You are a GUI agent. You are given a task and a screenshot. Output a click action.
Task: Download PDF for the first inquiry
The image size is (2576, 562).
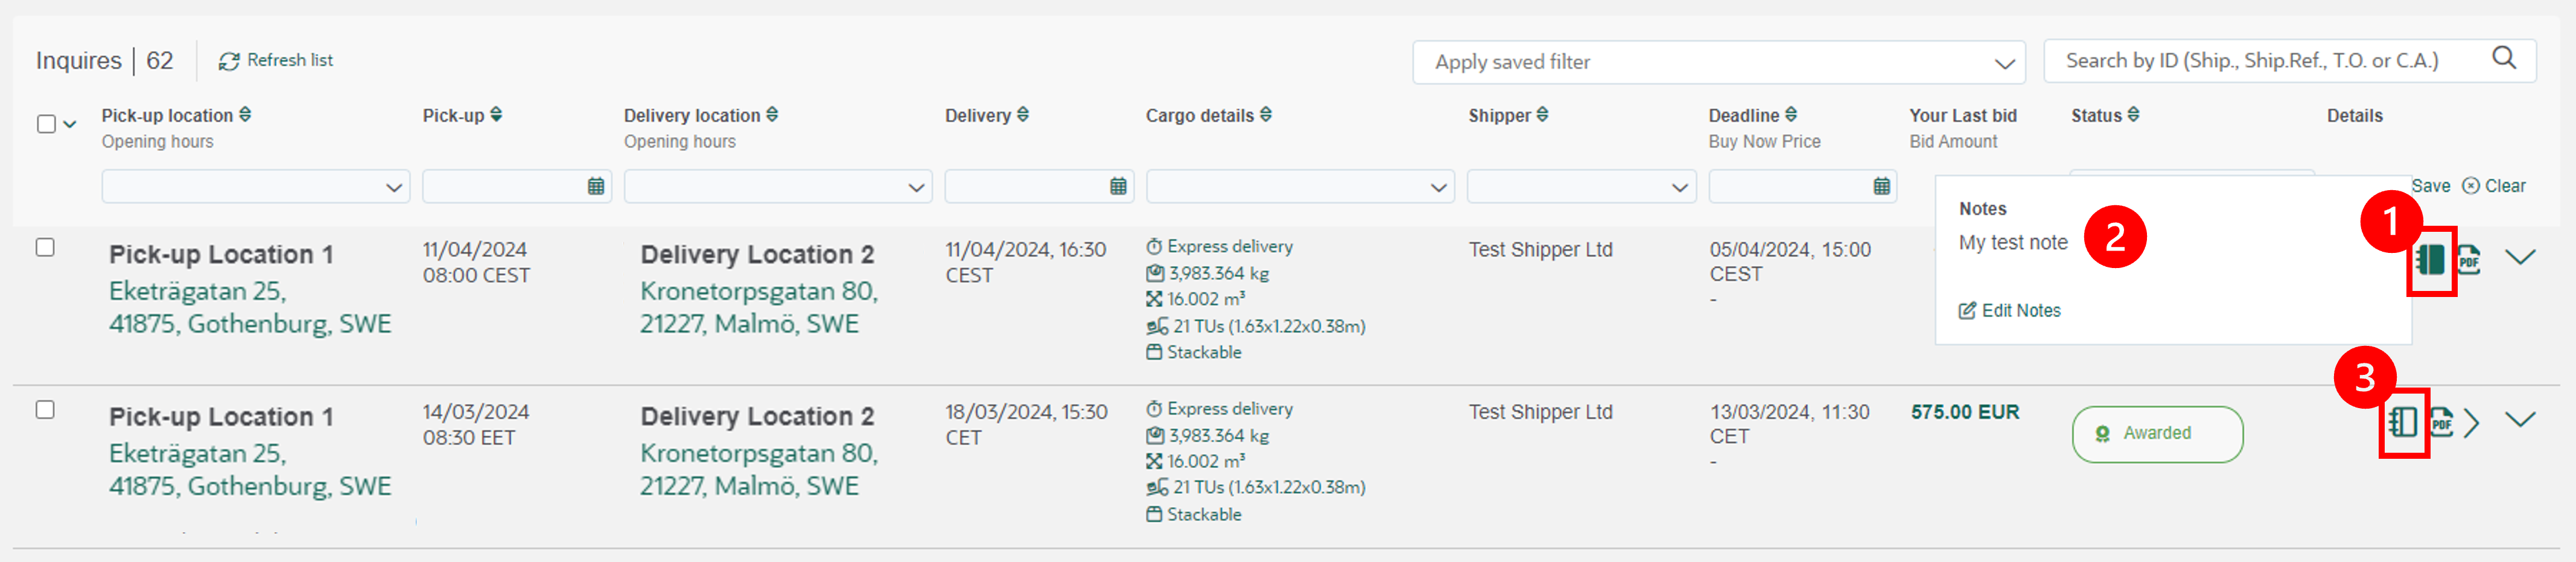click(2468, 260)
